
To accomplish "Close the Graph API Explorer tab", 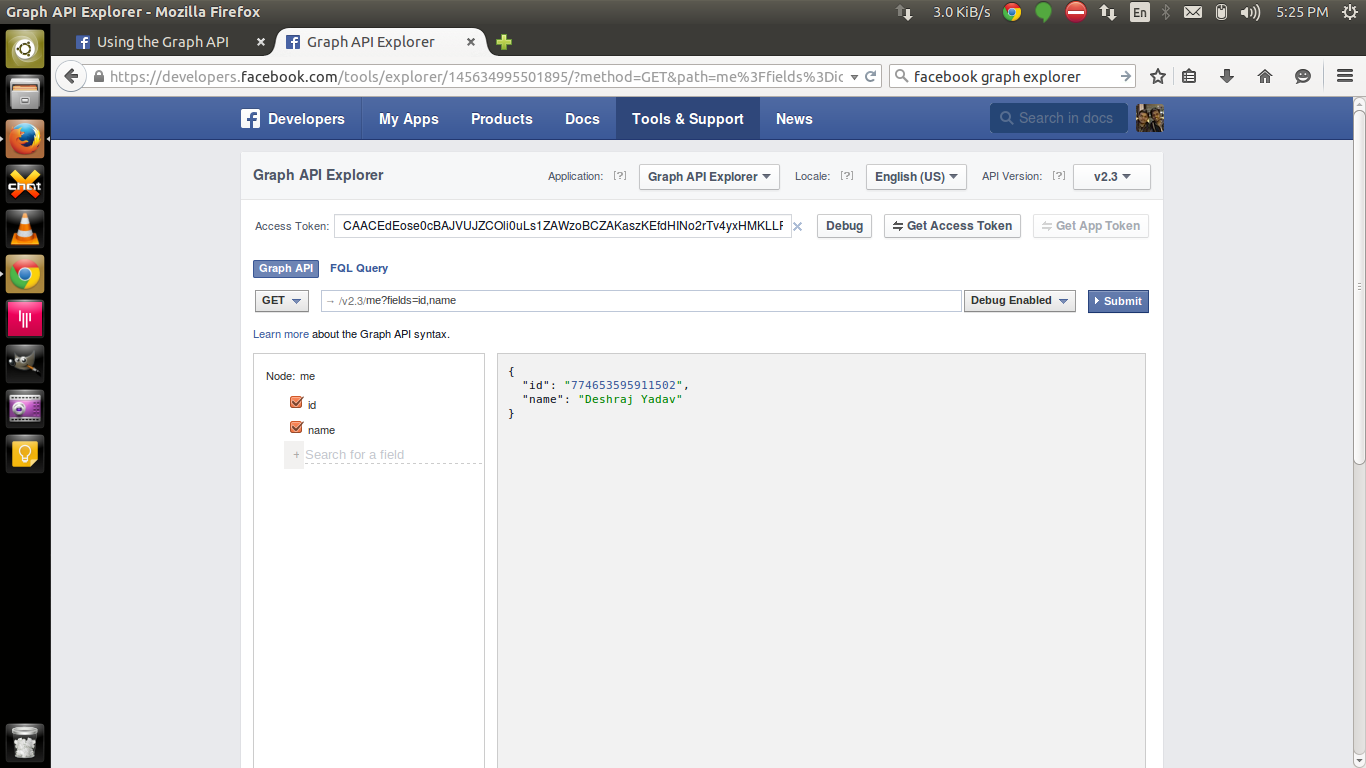I will click(x=470, y=42).
